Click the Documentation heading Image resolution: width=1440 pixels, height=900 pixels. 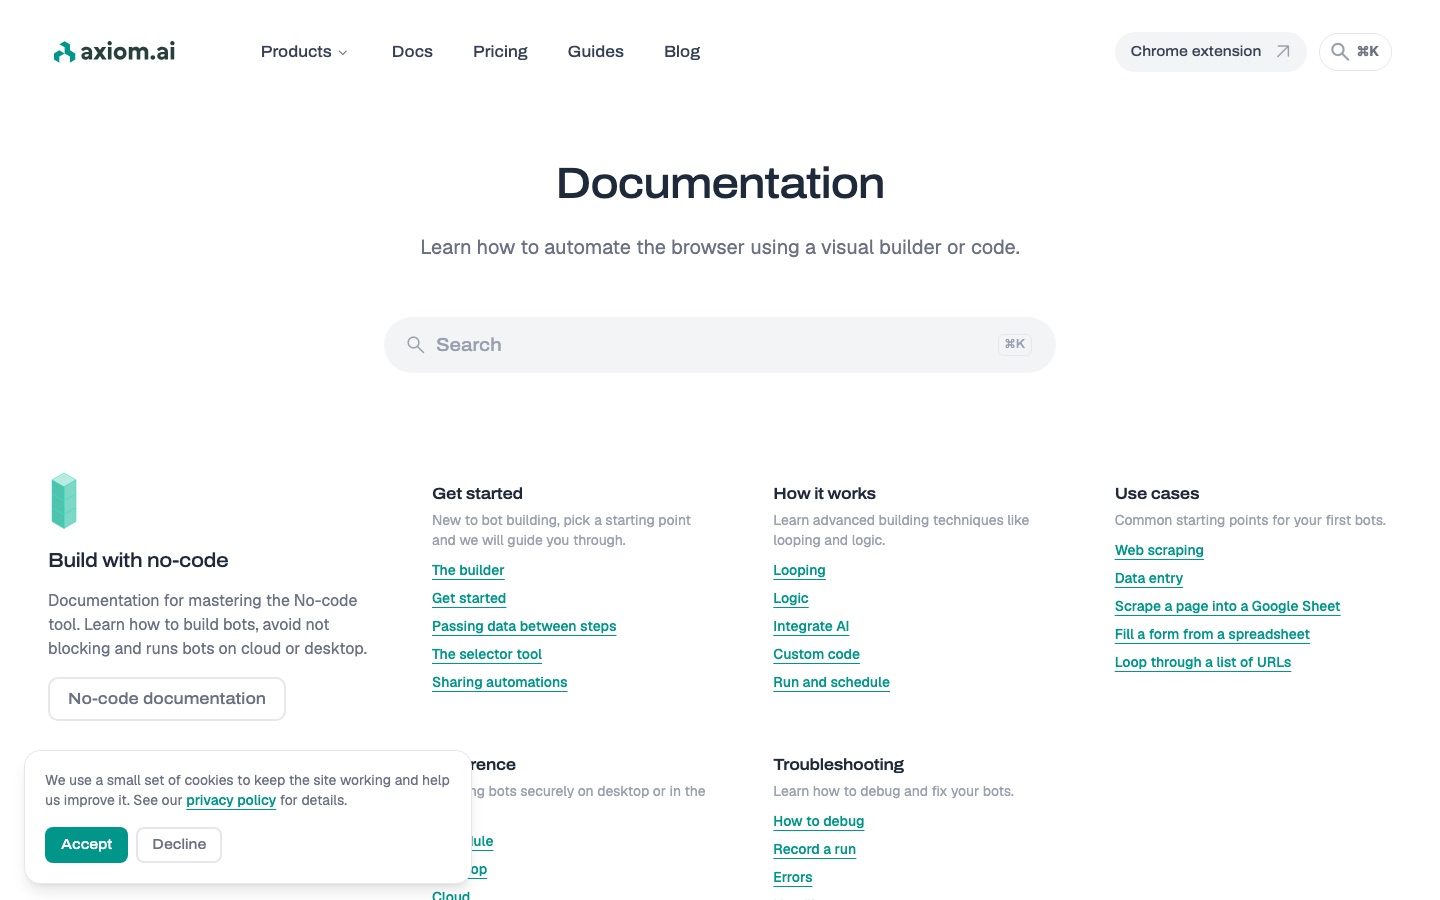coord(720,183)
